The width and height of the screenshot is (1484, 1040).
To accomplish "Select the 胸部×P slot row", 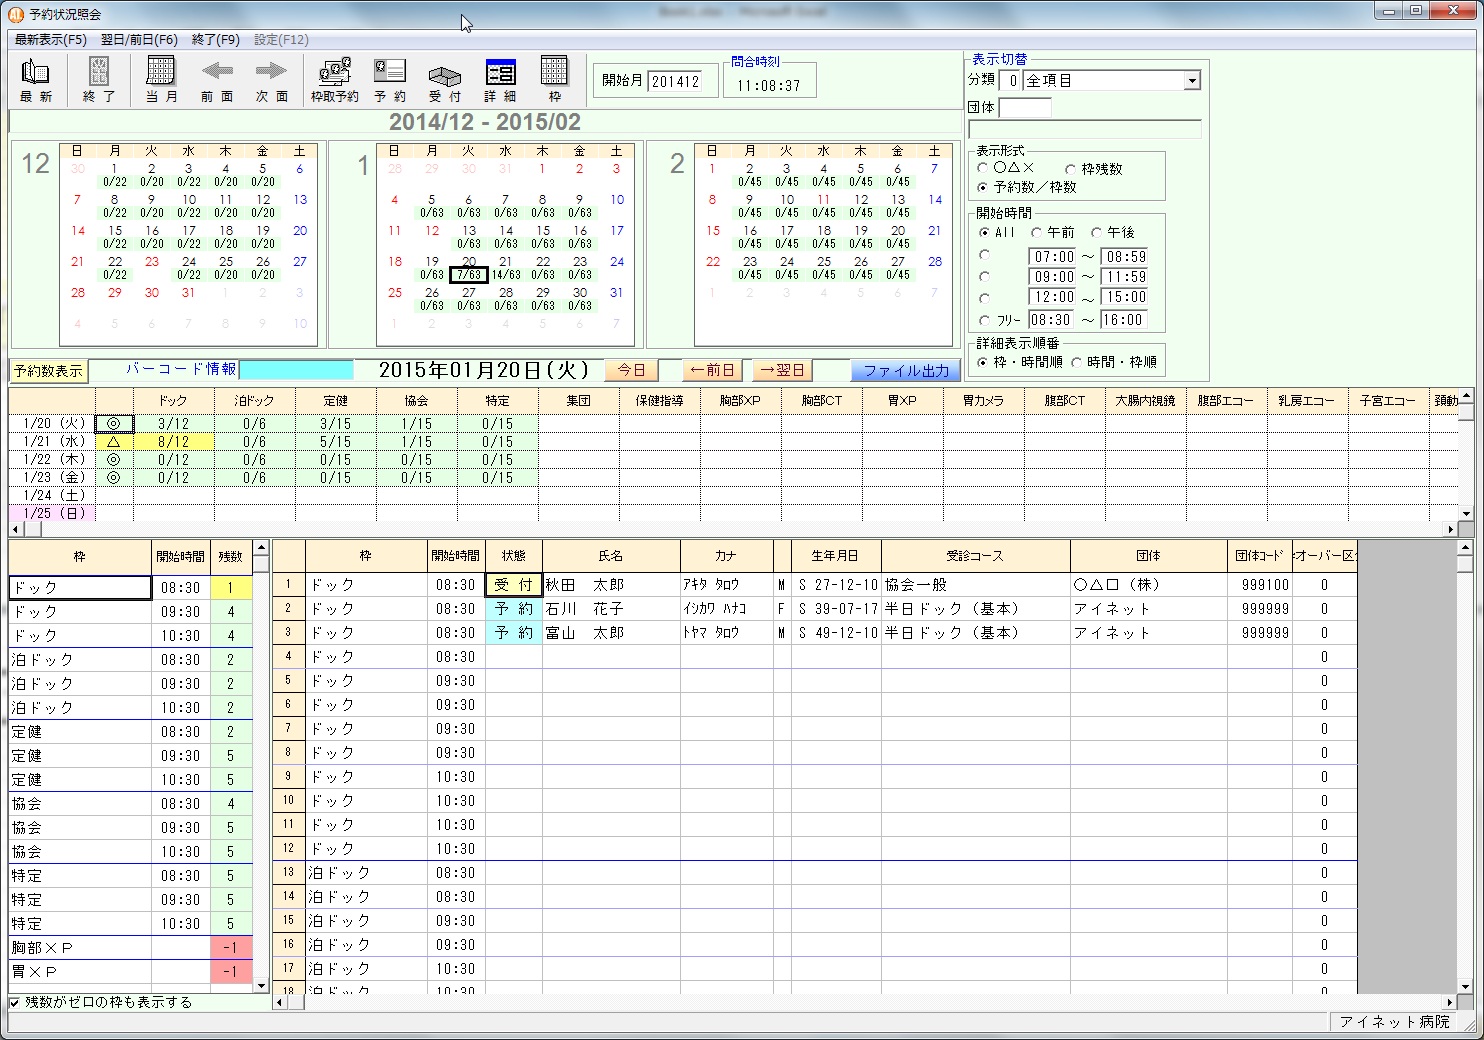I will (130, 947).
